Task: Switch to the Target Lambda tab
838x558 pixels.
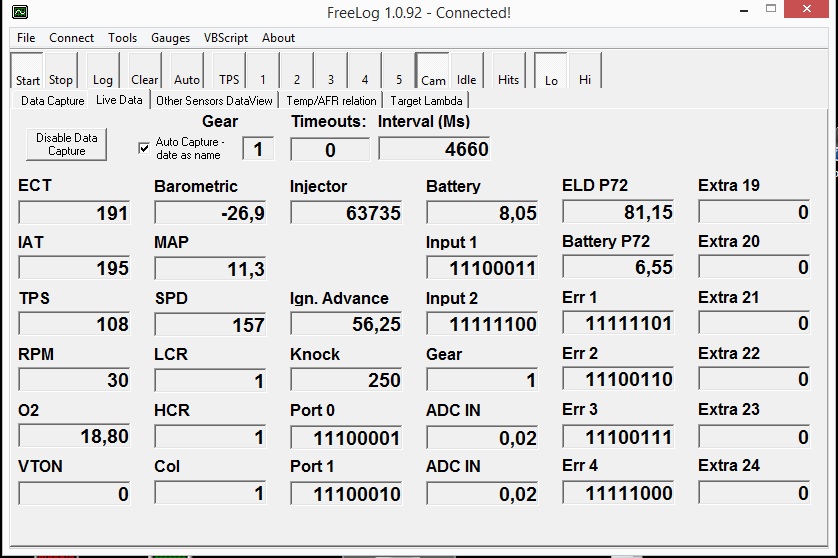Action: tap(426, 101)
